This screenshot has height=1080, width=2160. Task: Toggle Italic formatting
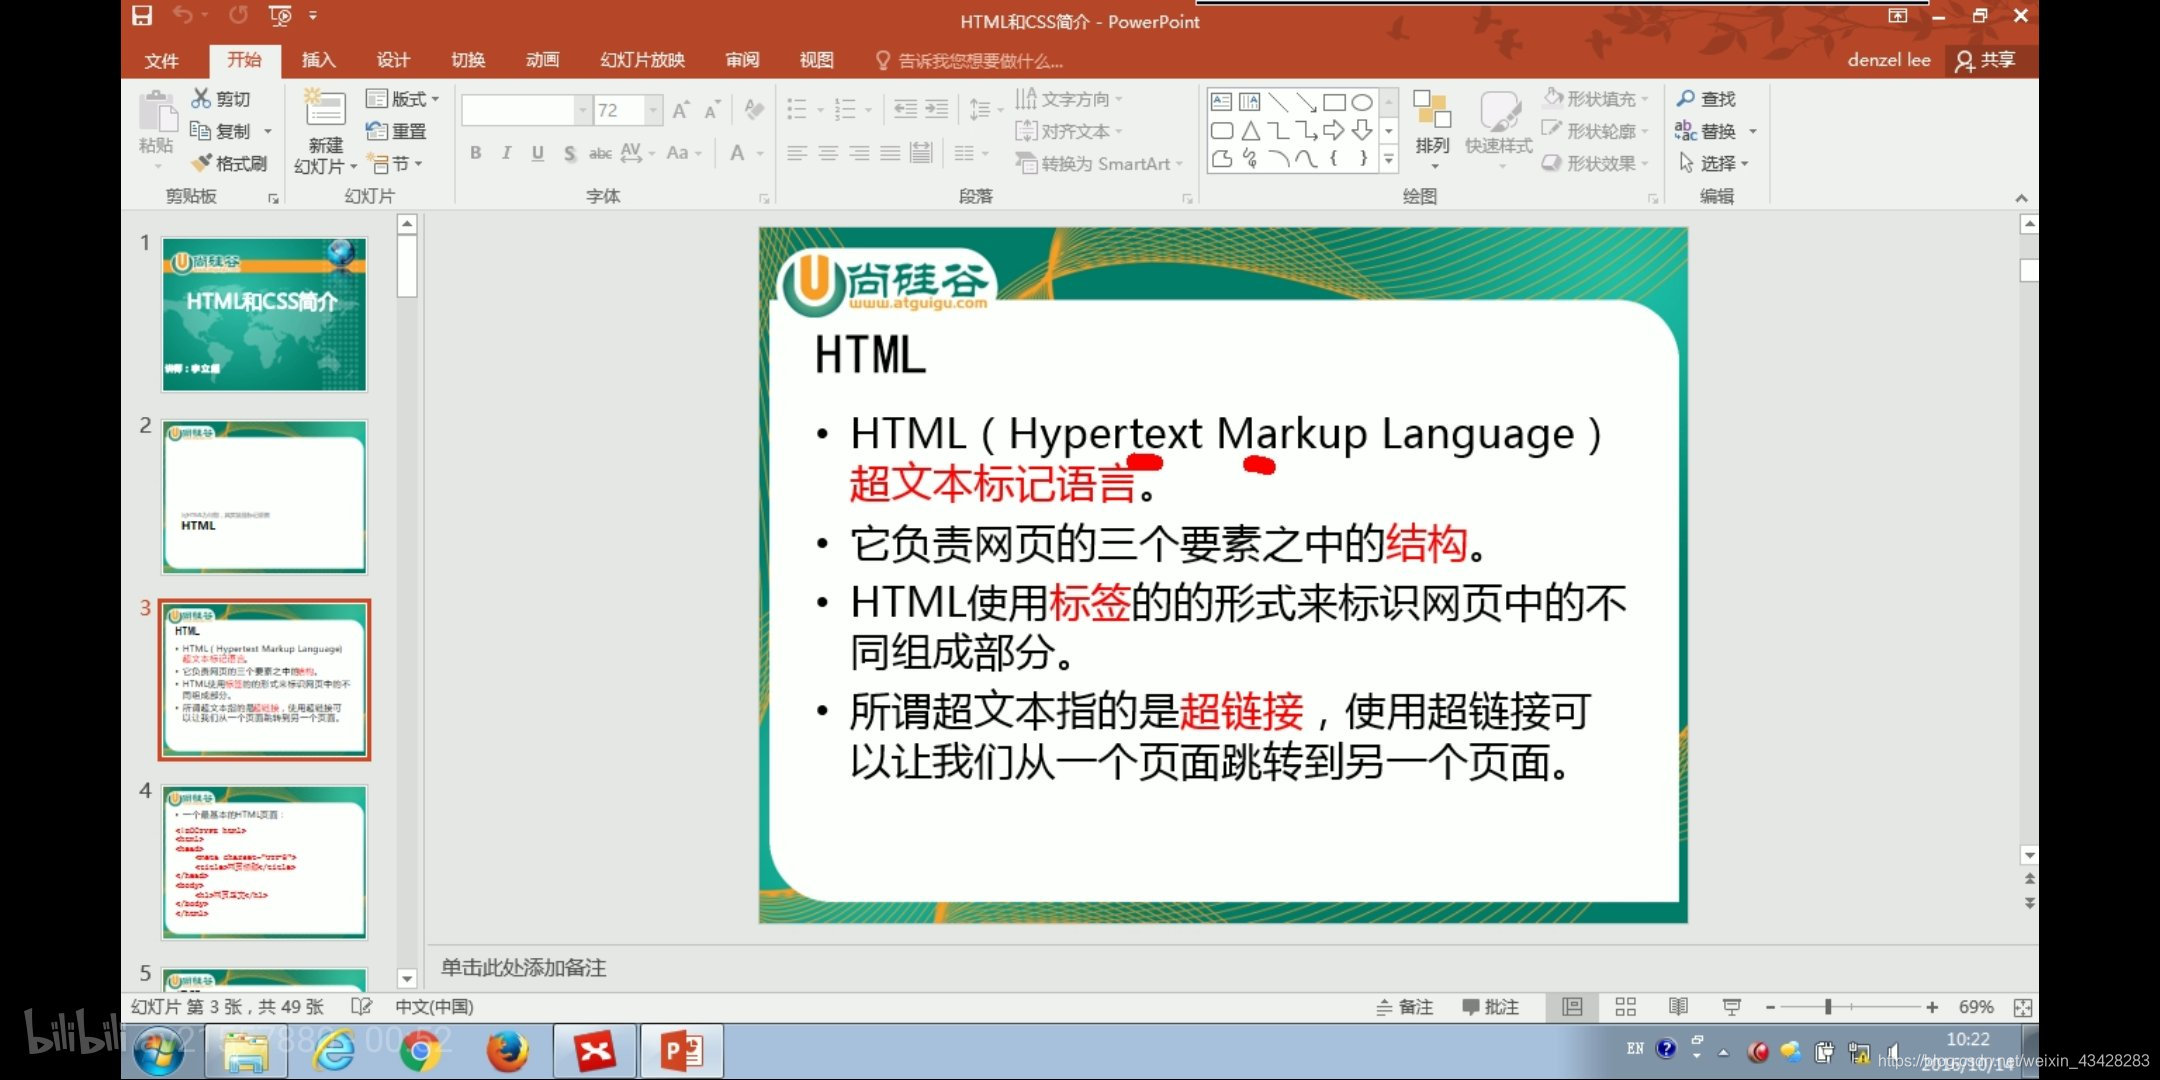507,153
